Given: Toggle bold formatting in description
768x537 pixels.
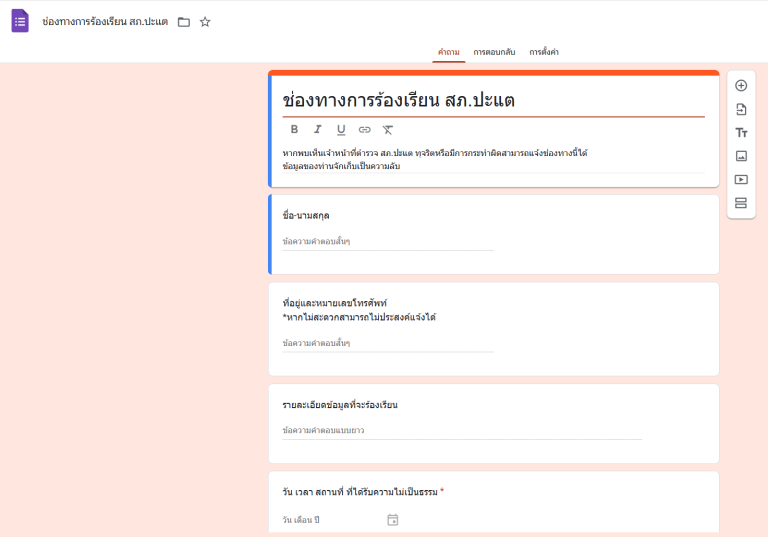Looking at the screenshot, I should [x=294, y=129].
